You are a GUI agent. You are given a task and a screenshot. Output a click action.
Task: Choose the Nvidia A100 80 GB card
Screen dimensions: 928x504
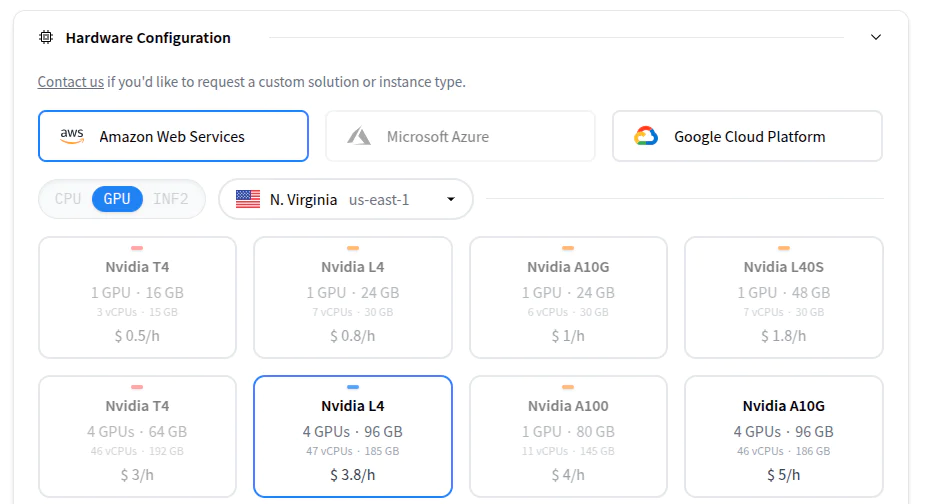(567, 436)
